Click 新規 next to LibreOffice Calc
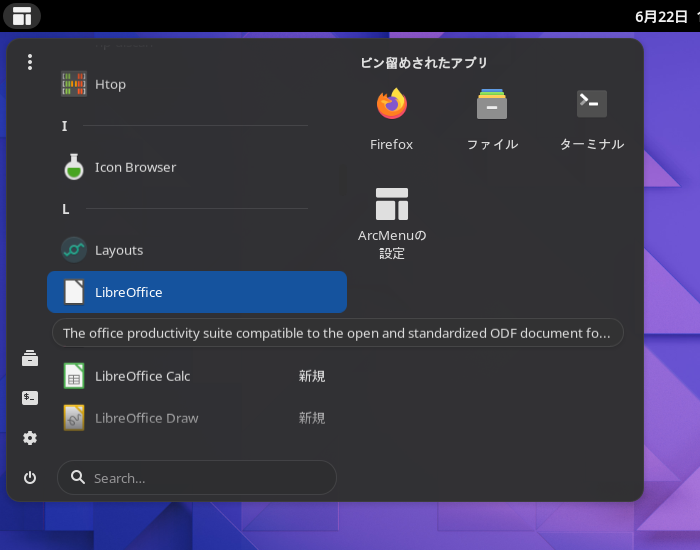Screen dimensions: 700x550 [312, 376]
